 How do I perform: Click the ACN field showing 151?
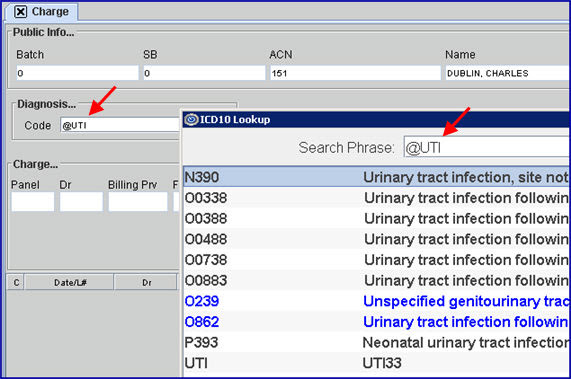click(x=355, y=73)
